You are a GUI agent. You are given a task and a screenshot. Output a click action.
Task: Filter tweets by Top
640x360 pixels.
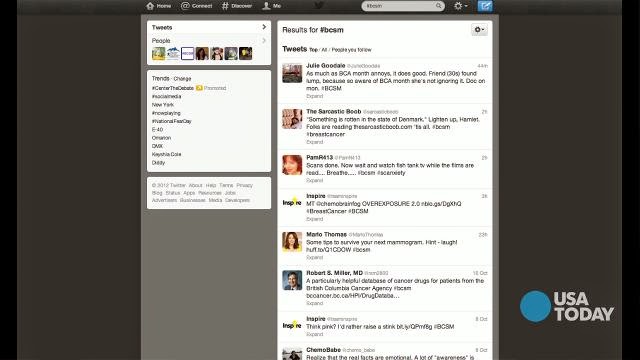(x=313, y=50)
